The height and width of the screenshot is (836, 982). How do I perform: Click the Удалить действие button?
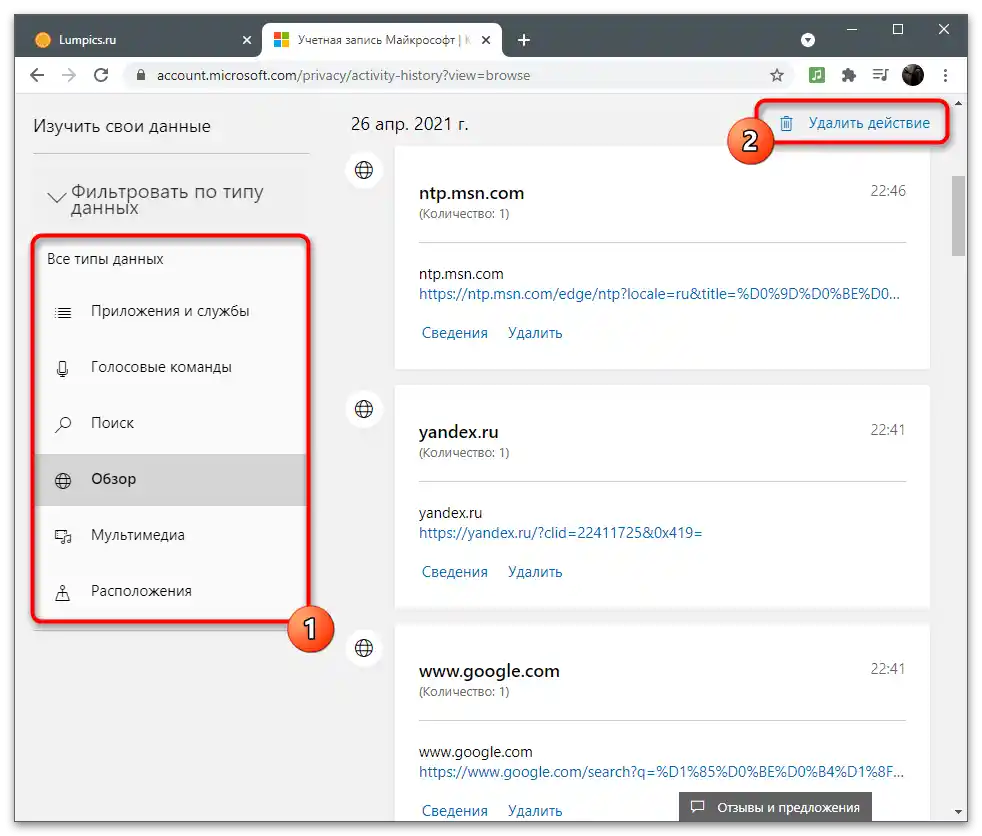click(855, 123)
